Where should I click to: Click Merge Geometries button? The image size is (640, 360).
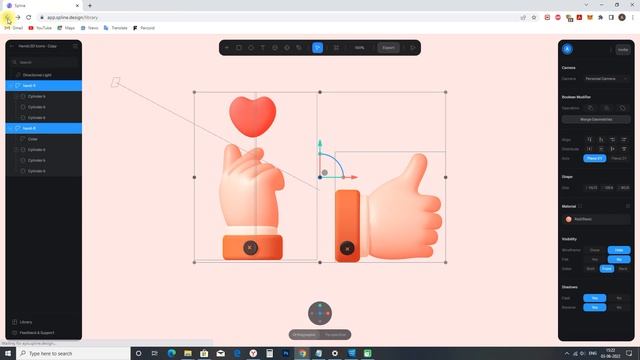(x=596, y=120)
